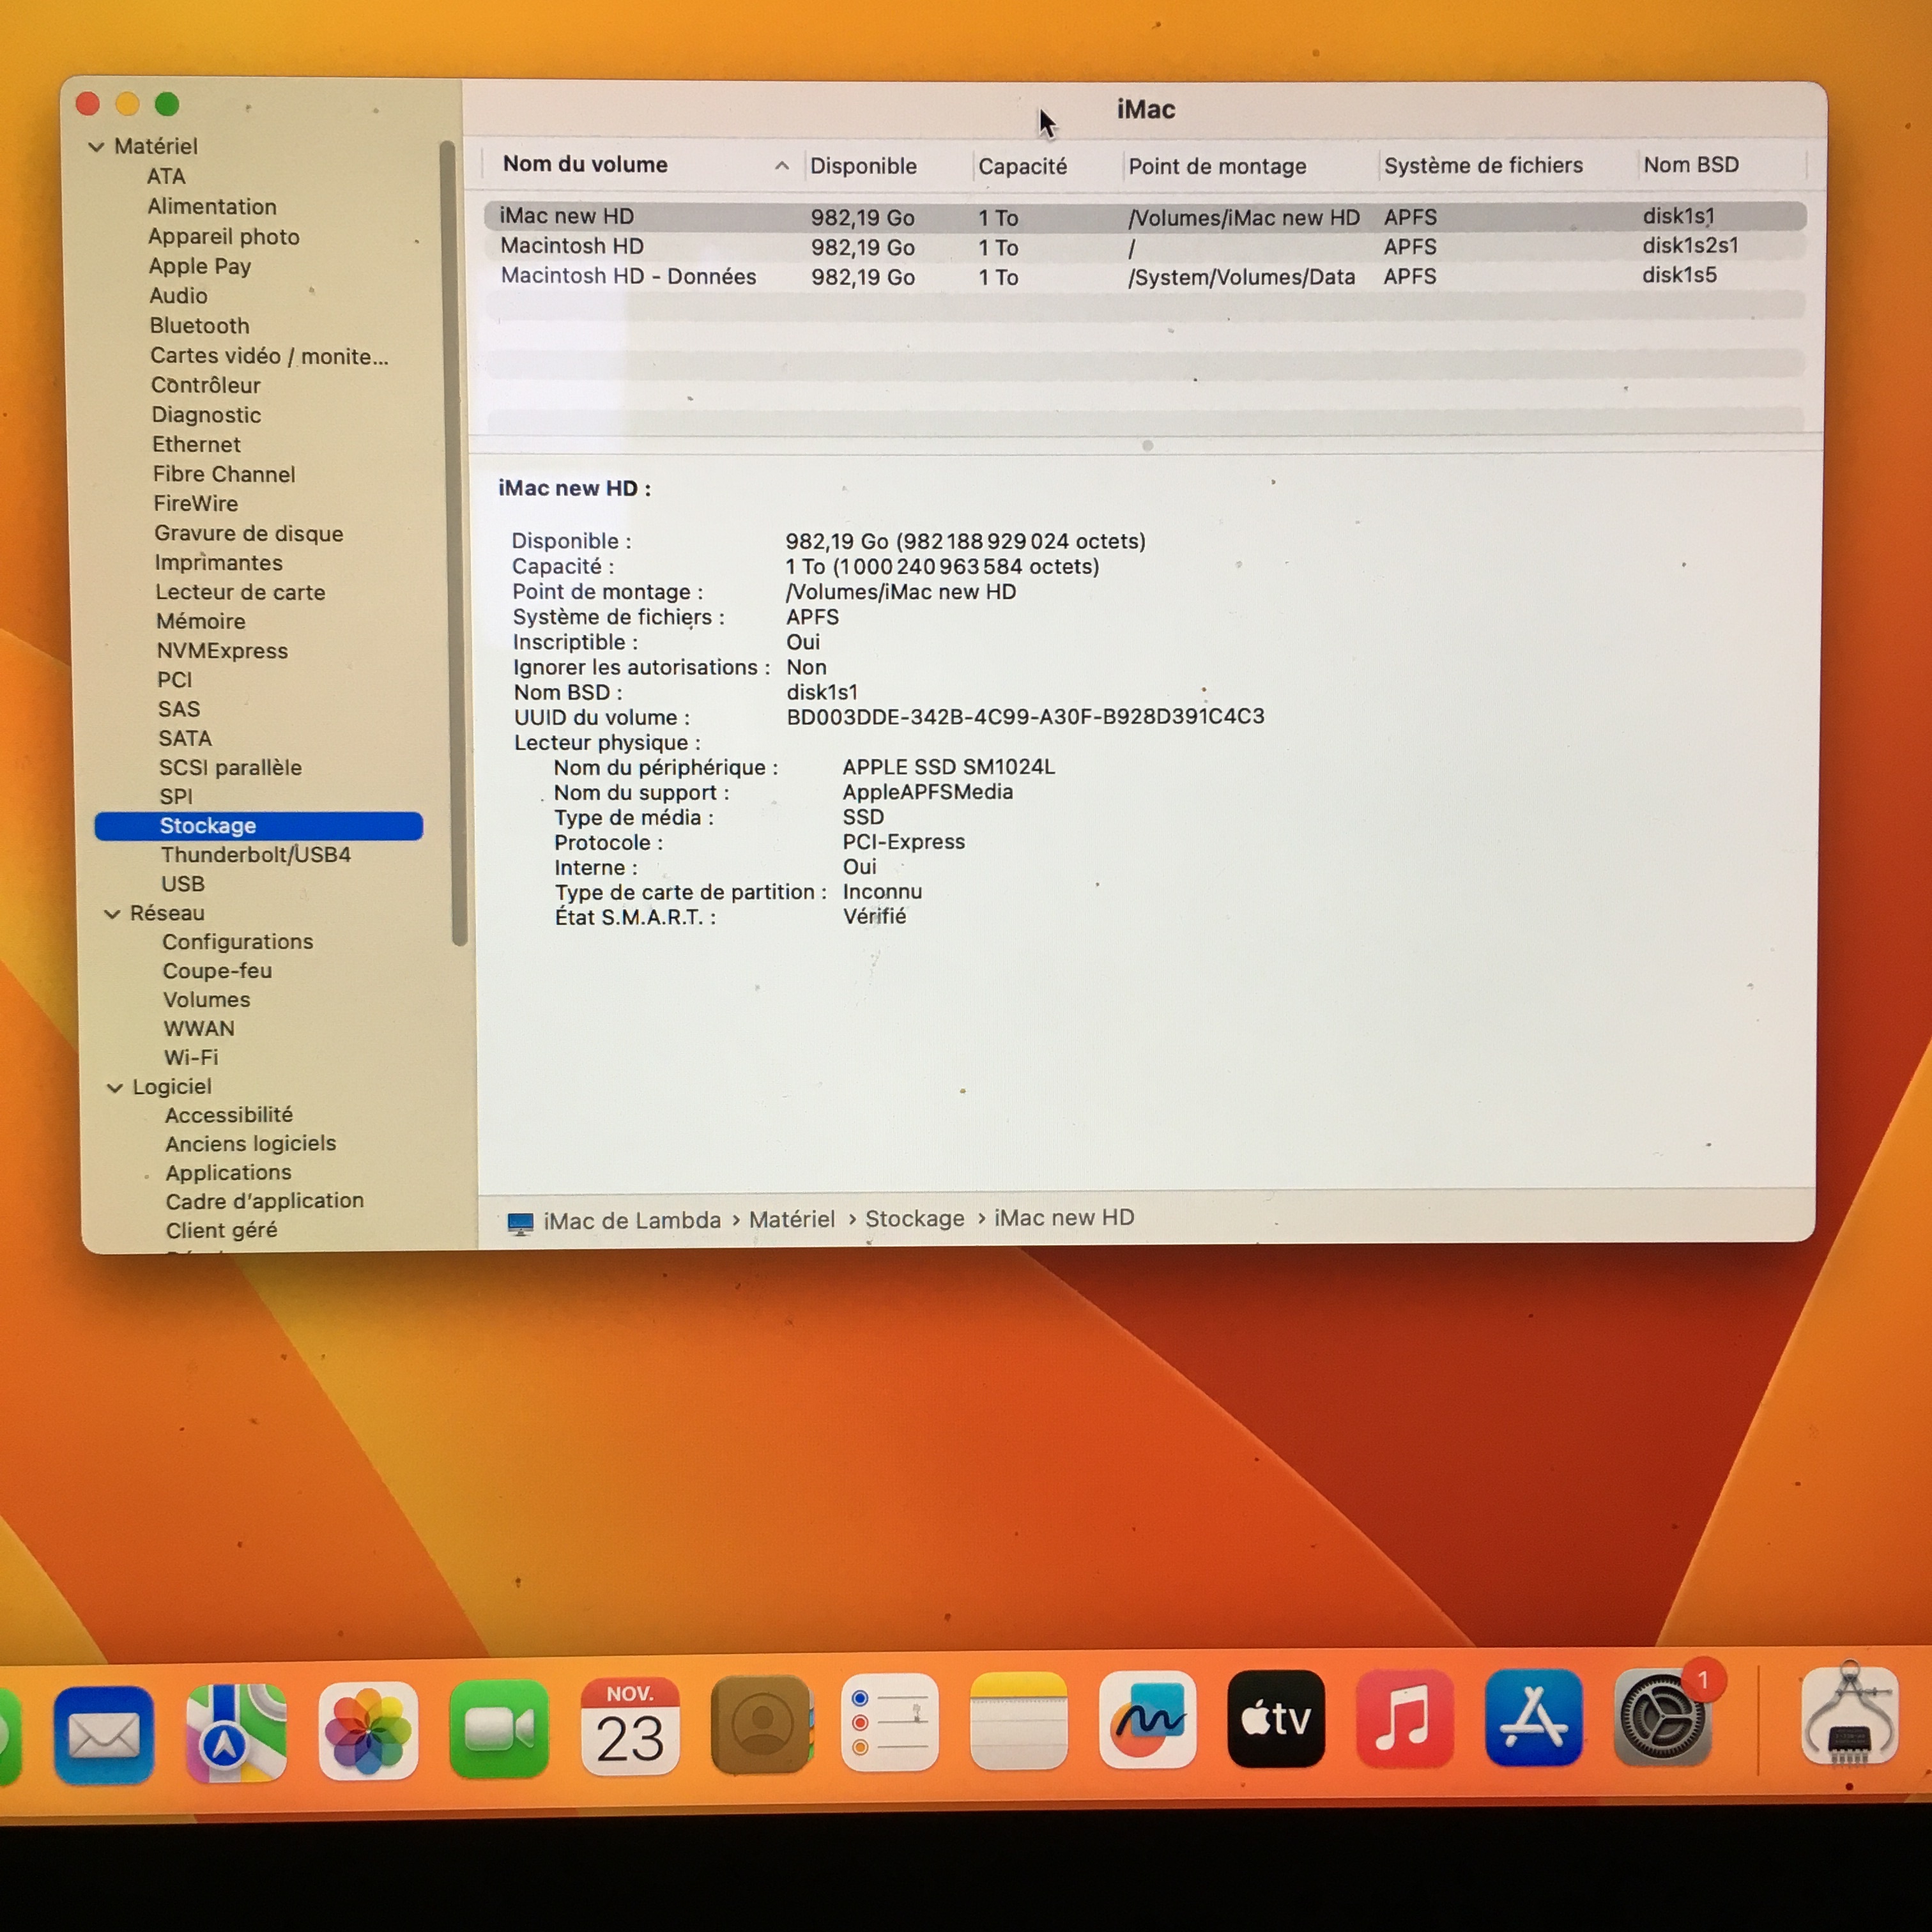1932x1932 pixels.
Task: Go to Matériel in the path bar
Action: [792, 1220]
